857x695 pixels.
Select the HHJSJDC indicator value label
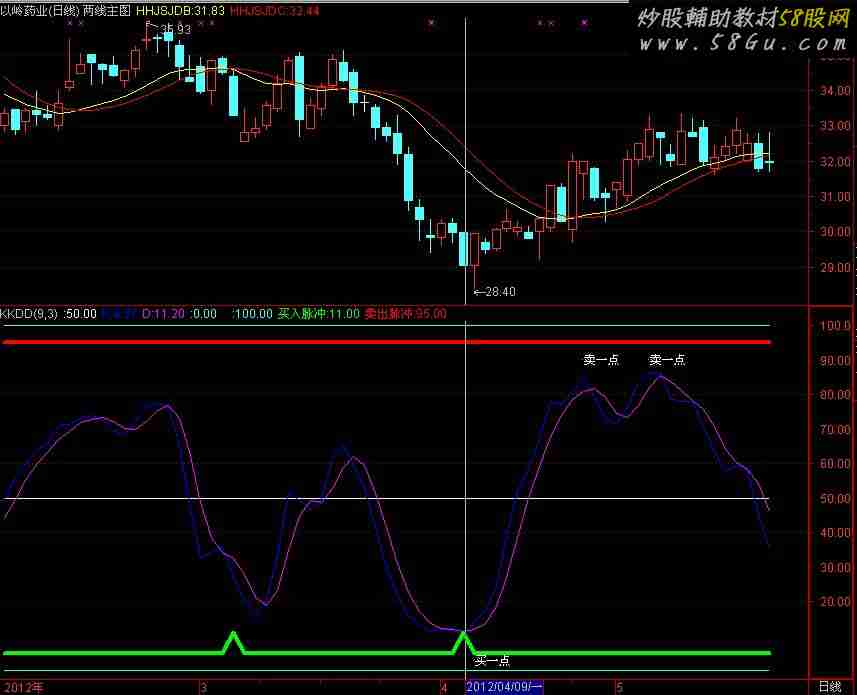click(275, 10)
